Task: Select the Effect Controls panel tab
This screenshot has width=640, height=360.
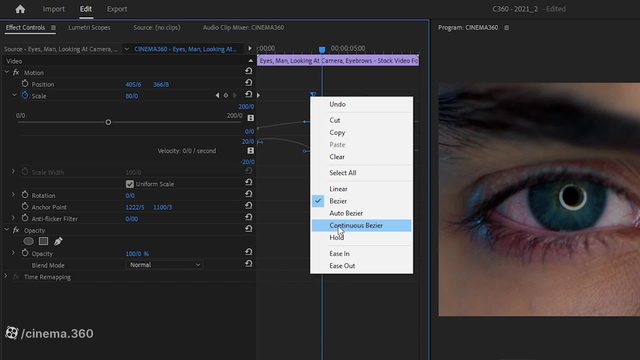Action: point(25,28)
